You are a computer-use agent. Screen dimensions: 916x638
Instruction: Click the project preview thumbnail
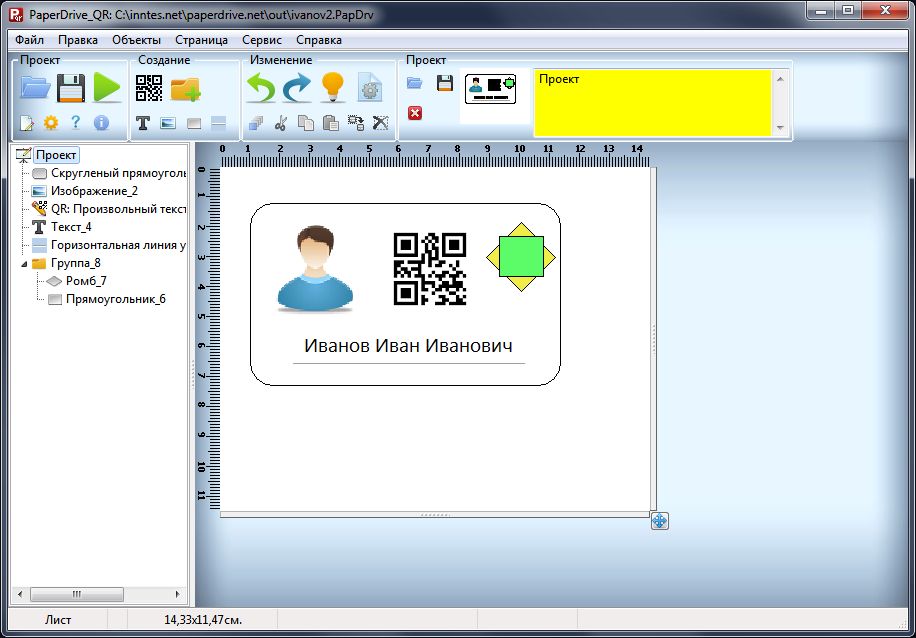click(x=491, y=89)
